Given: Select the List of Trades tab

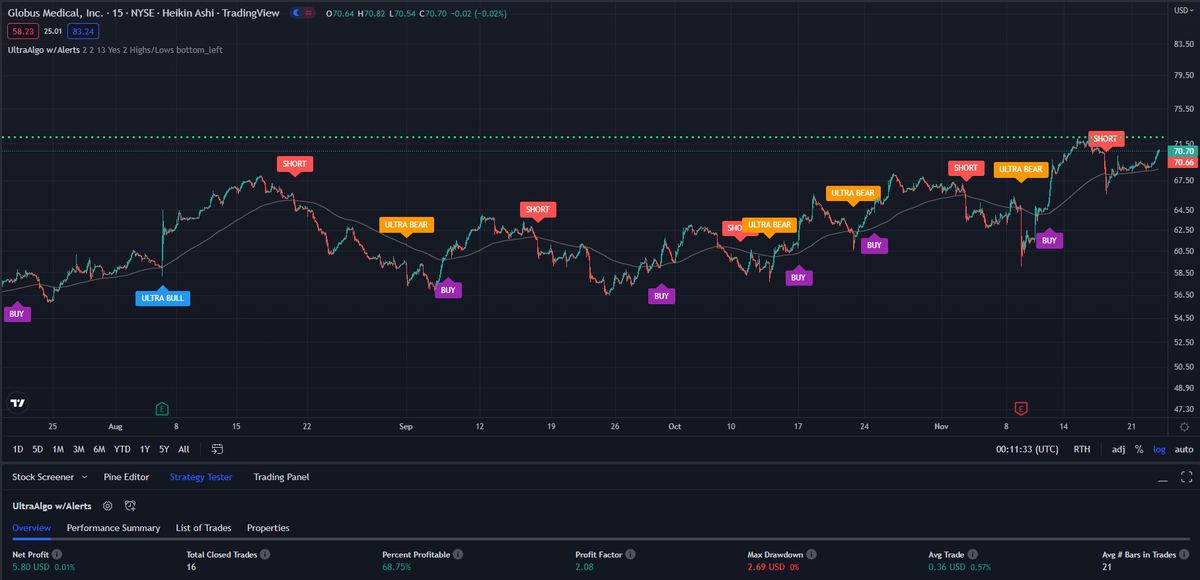Looking at the screenshot, I should click(x=203, y=527).
